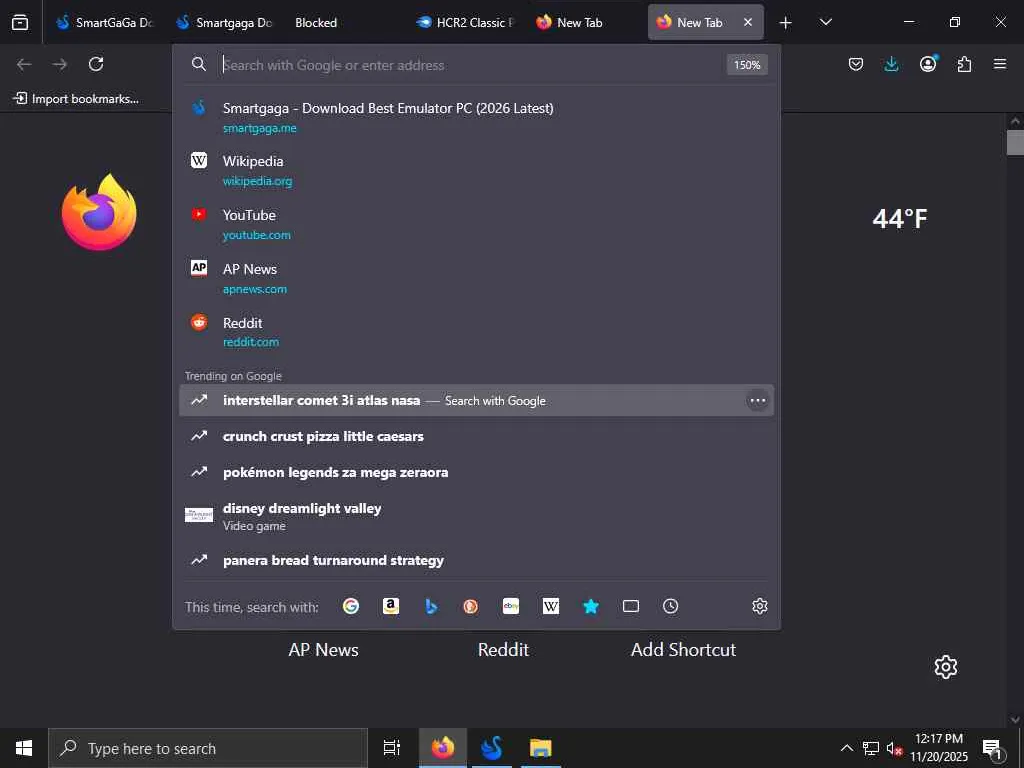
Task: Open the Firefox account icon
Action: click(x=928, y=63)
